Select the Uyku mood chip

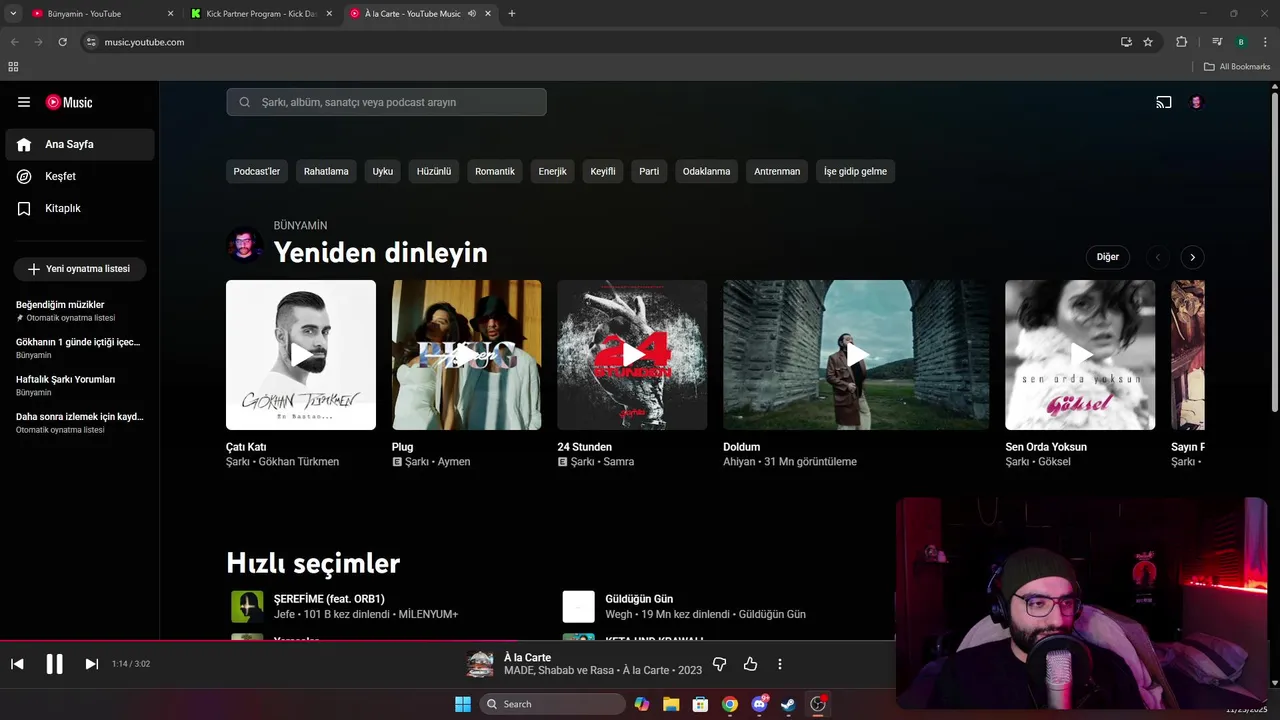point(383,171)
